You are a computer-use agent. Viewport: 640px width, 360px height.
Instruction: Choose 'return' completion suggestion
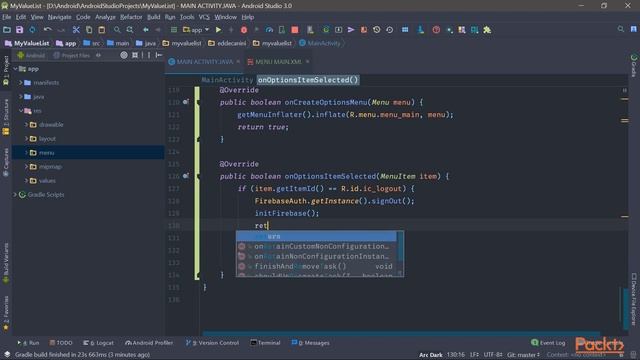click(316, 236)
